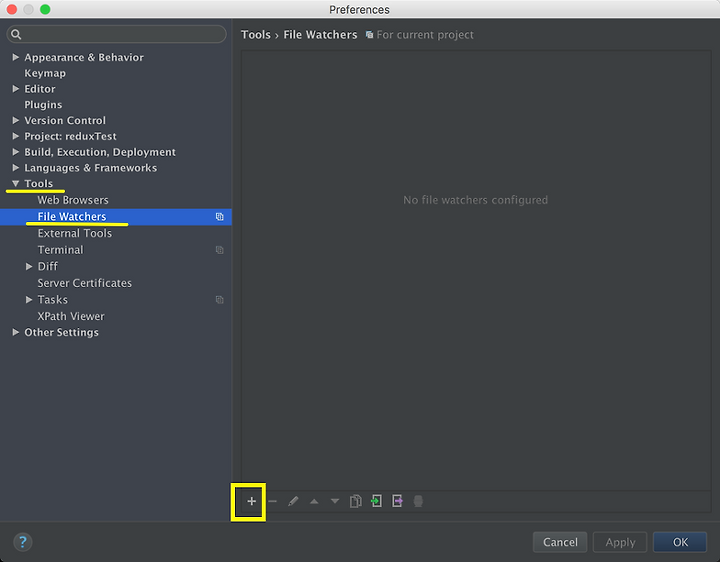Click project-level icon next to Tasks row

(219, 300)
